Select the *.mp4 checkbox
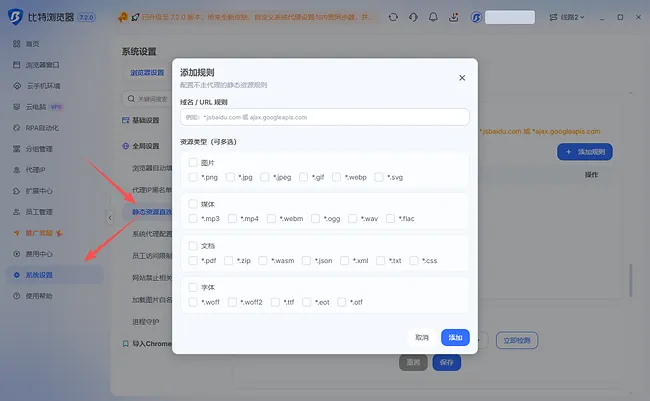Screen dimensions: 650x401 [x=232, y=219]
